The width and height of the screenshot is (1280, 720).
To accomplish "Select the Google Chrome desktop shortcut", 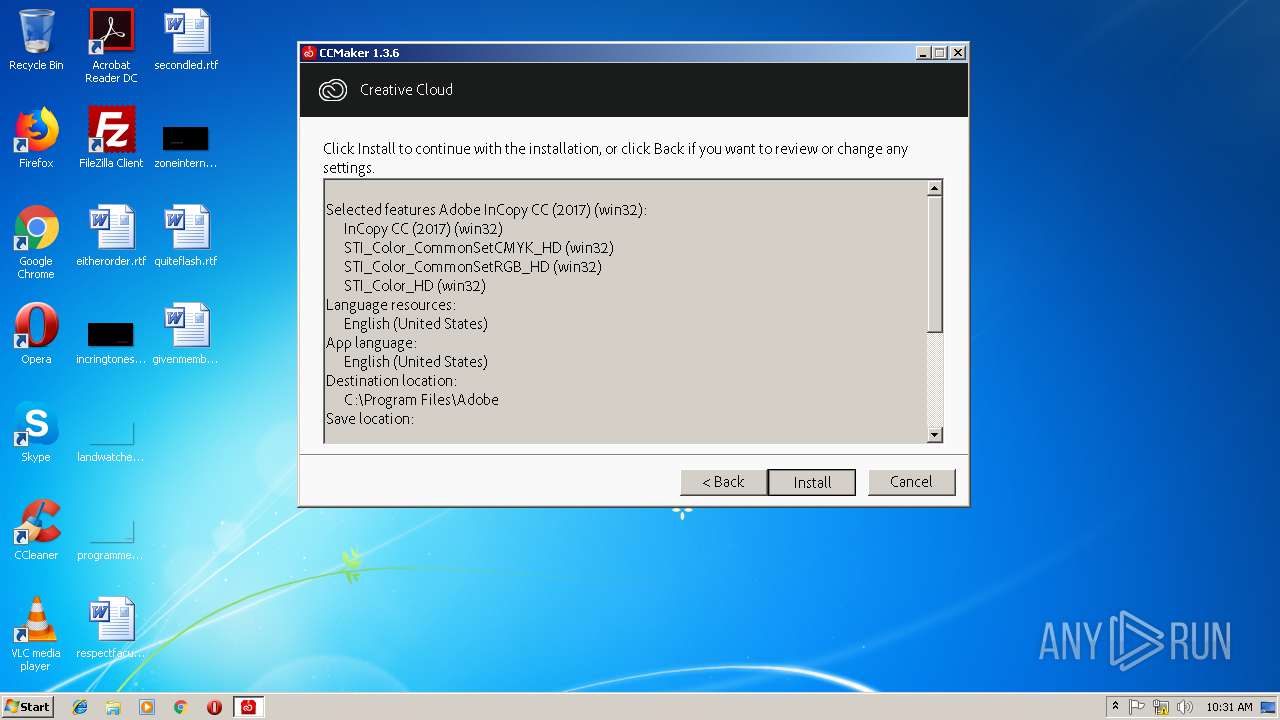I will coord(36,242).
